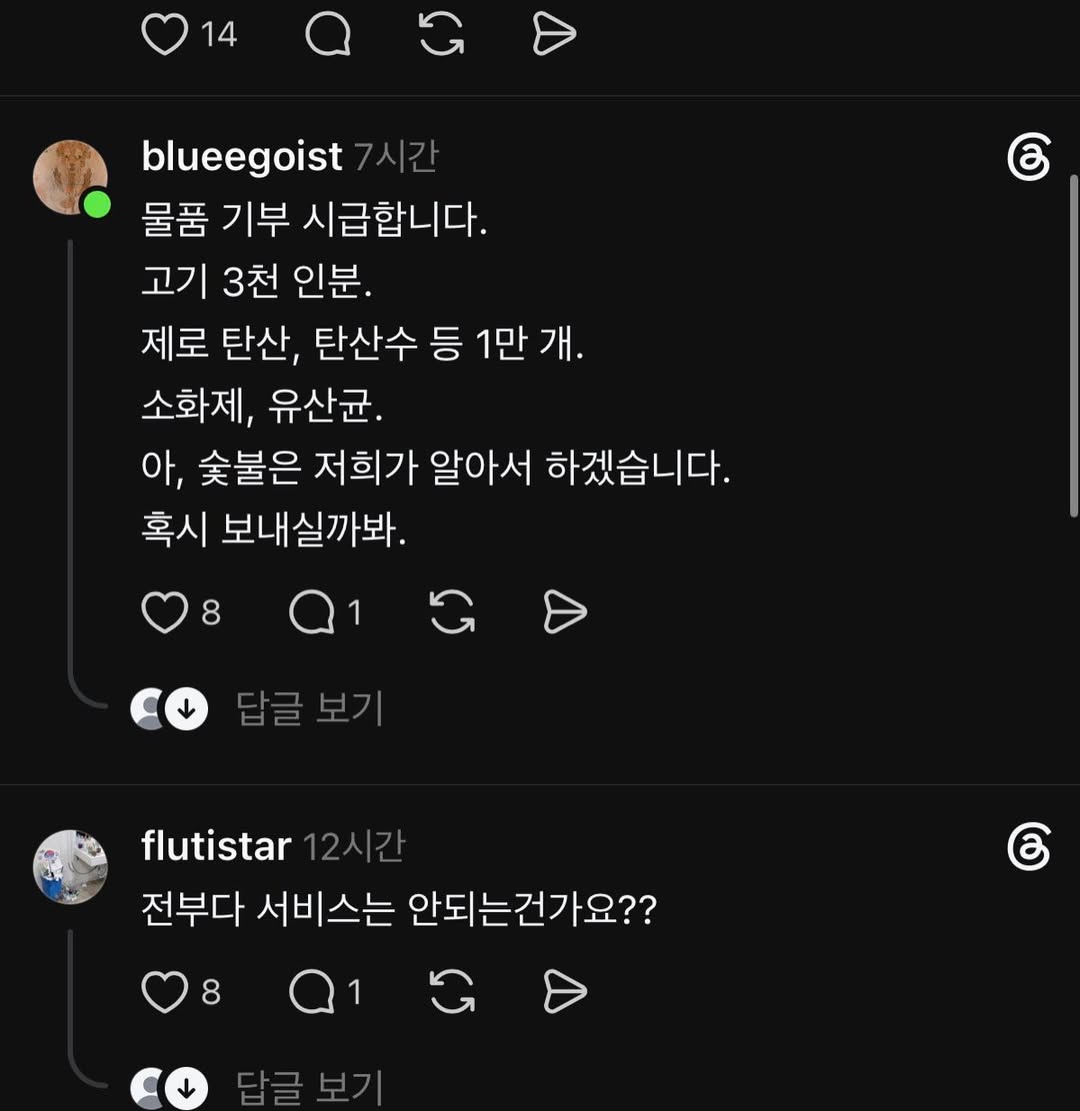Click the Threads logo beside blueegoist's post

(x=1028, y=157)
